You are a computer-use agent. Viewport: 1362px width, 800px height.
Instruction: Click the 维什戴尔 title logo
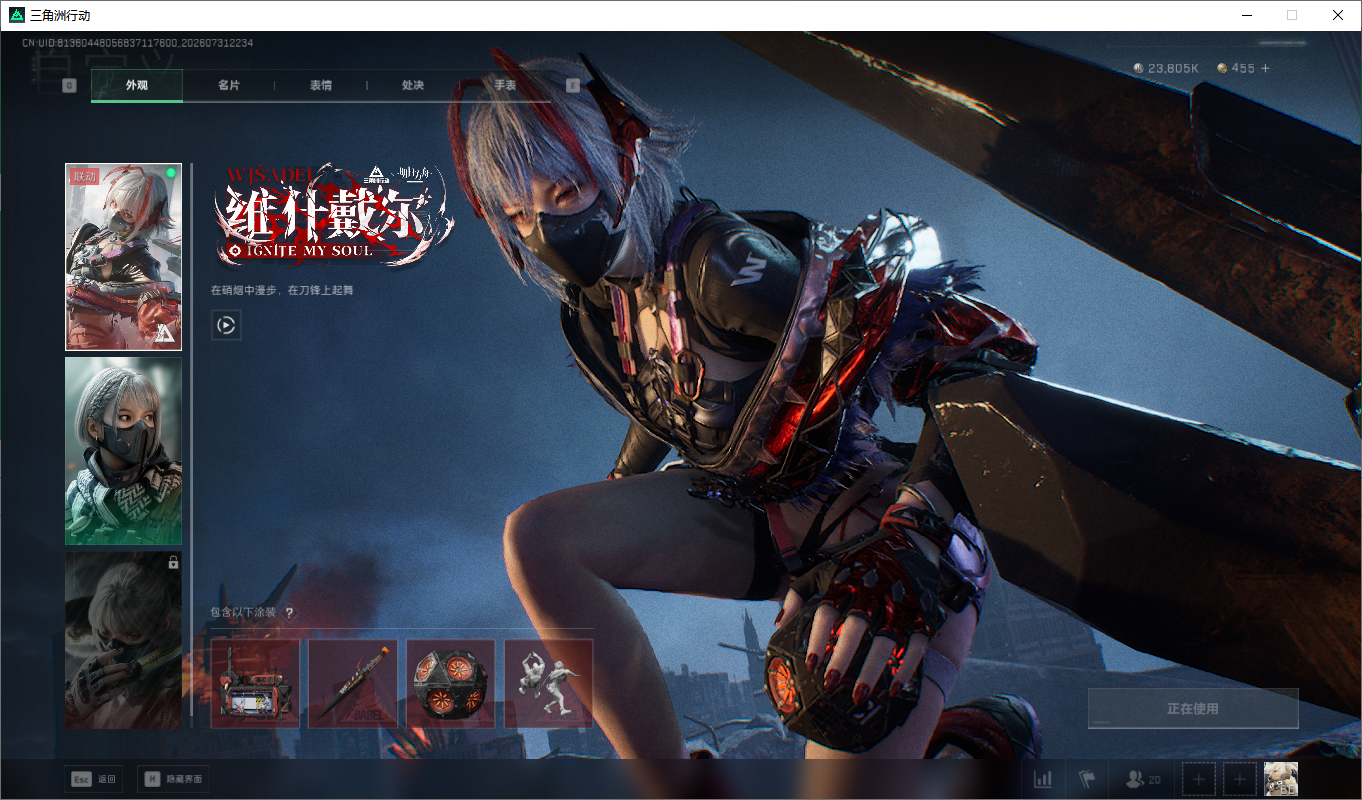point(334,214)
